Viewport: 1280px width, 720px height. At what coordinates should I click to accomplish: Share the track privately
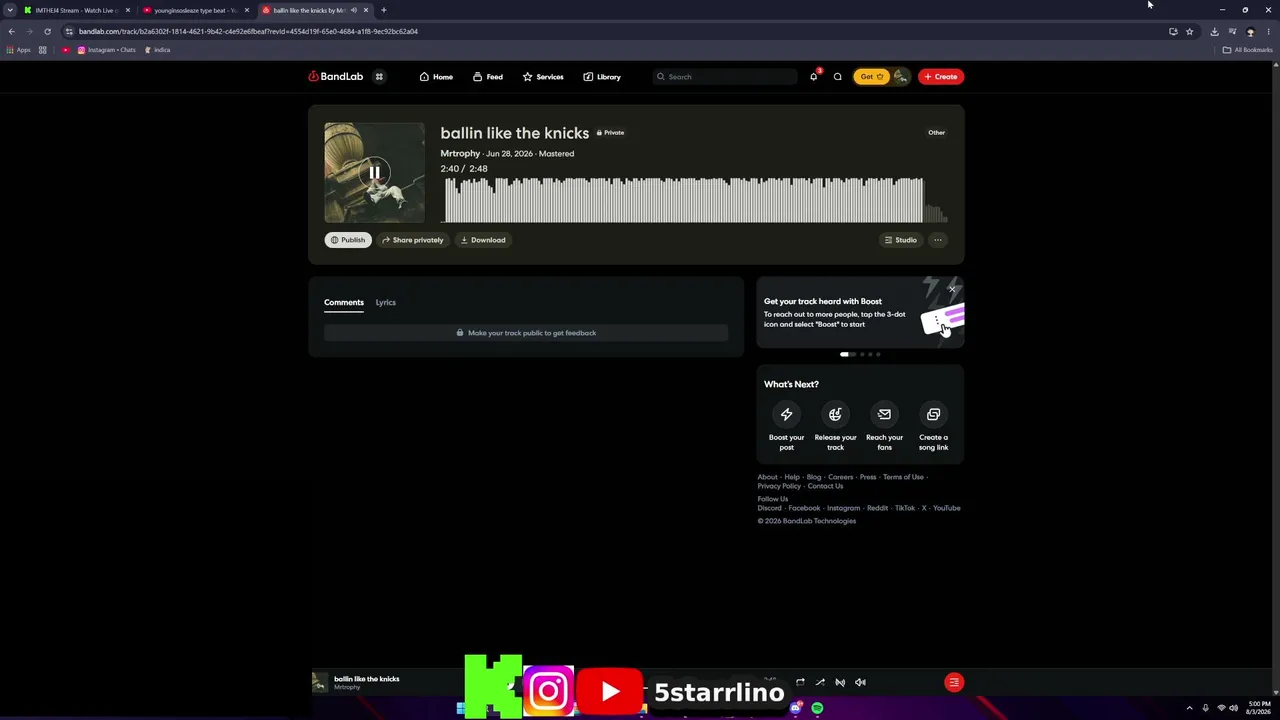pyautogui.click(x=413, y=240)
